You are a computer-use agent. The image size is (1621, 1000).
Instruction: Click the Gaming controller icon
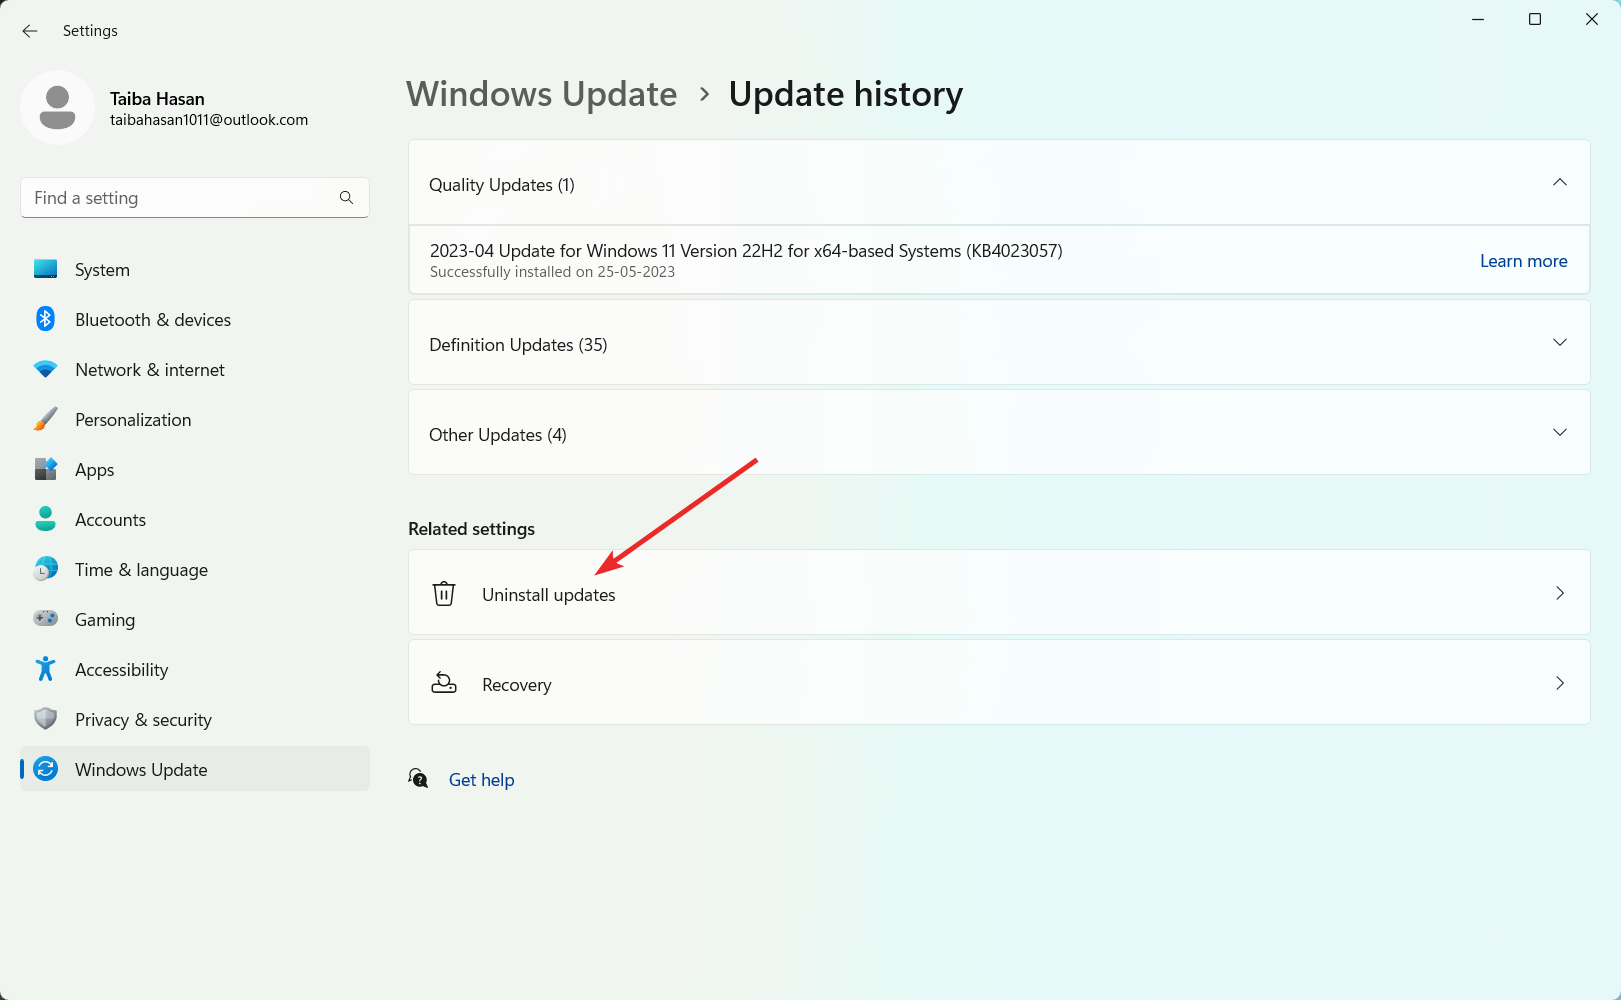[45, 619]
